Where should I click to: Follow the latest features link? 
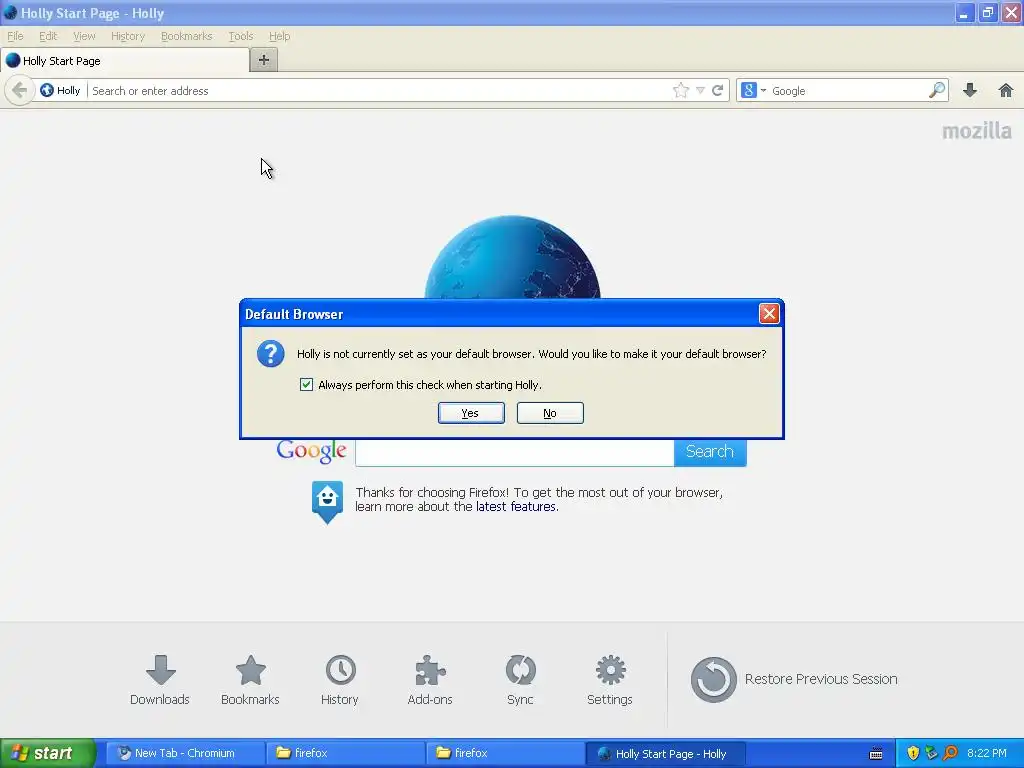point(516,507)
